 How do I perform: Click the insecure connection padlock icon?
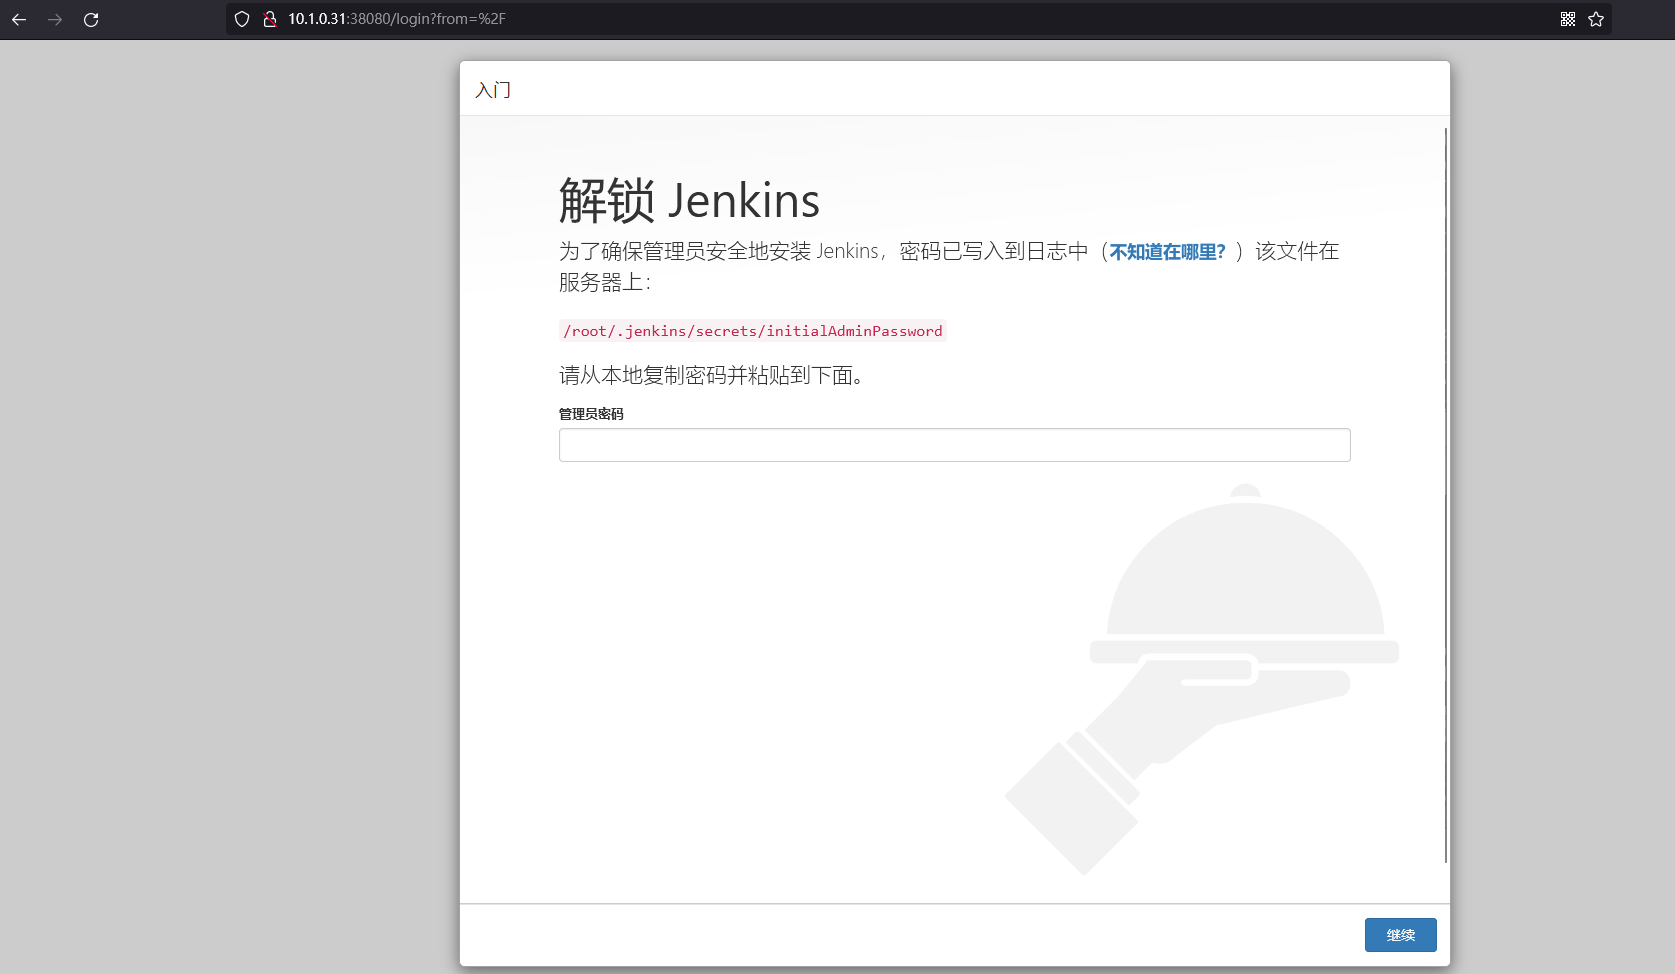point(269,19)
